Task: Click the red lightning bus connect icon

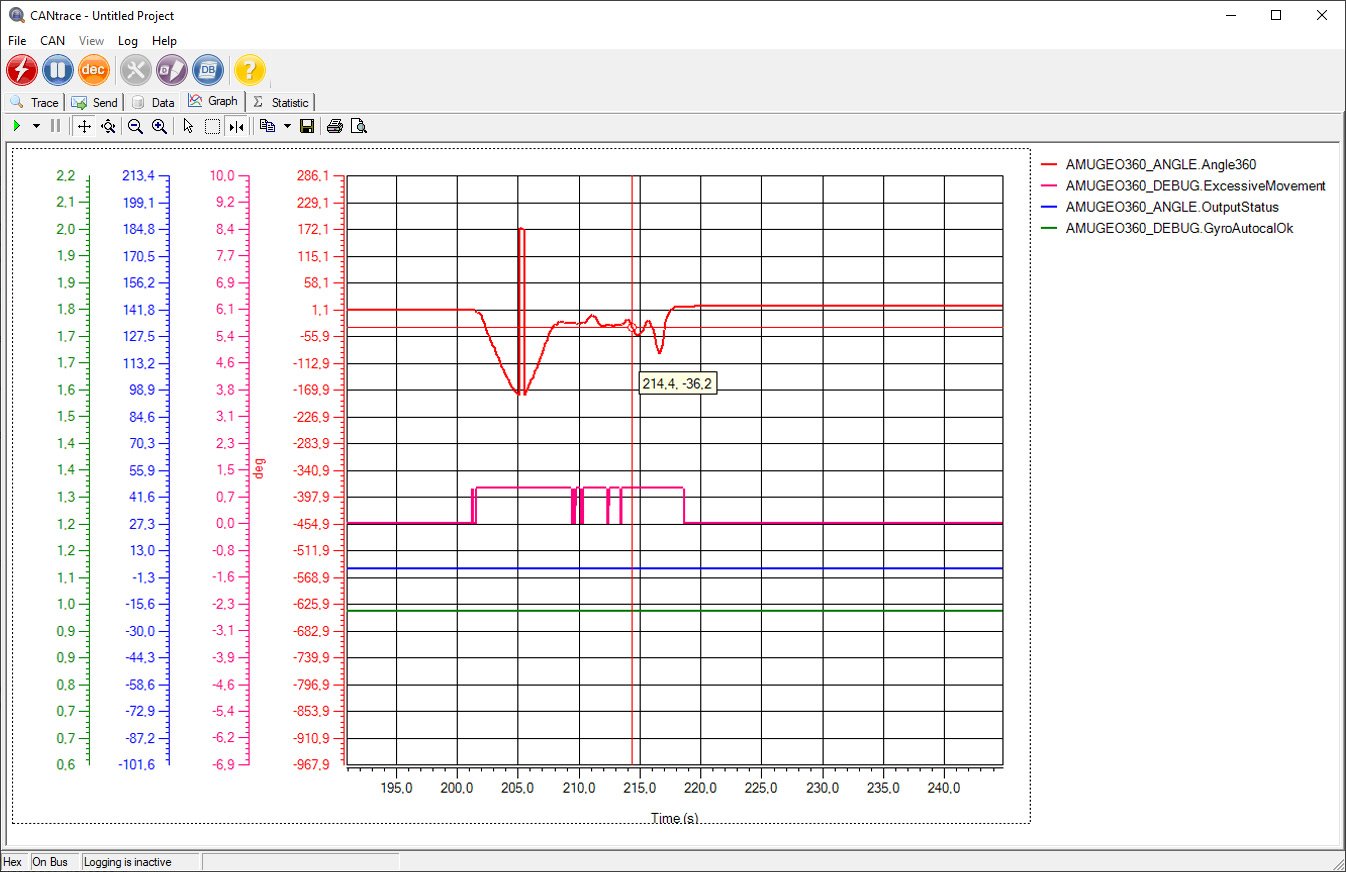Action: pyautogui.click(x=22, y=70)
